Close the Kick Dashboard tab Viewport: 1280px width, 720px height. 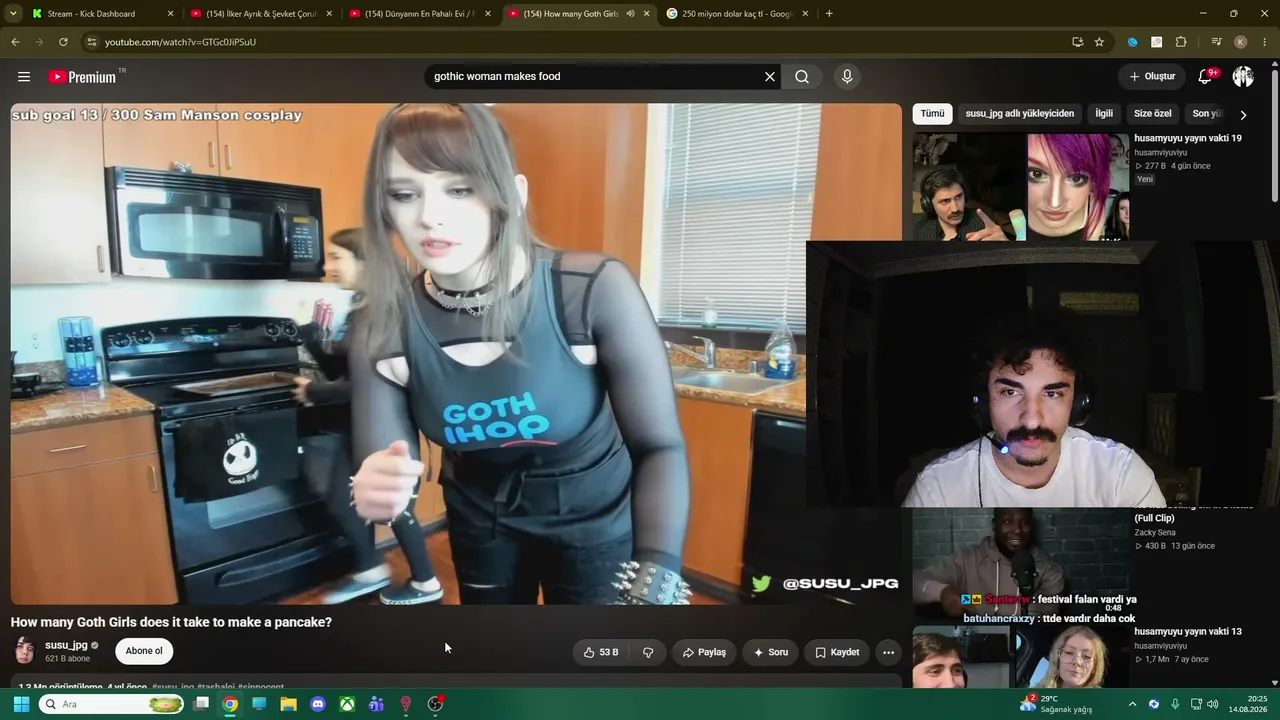coord(170,14)
